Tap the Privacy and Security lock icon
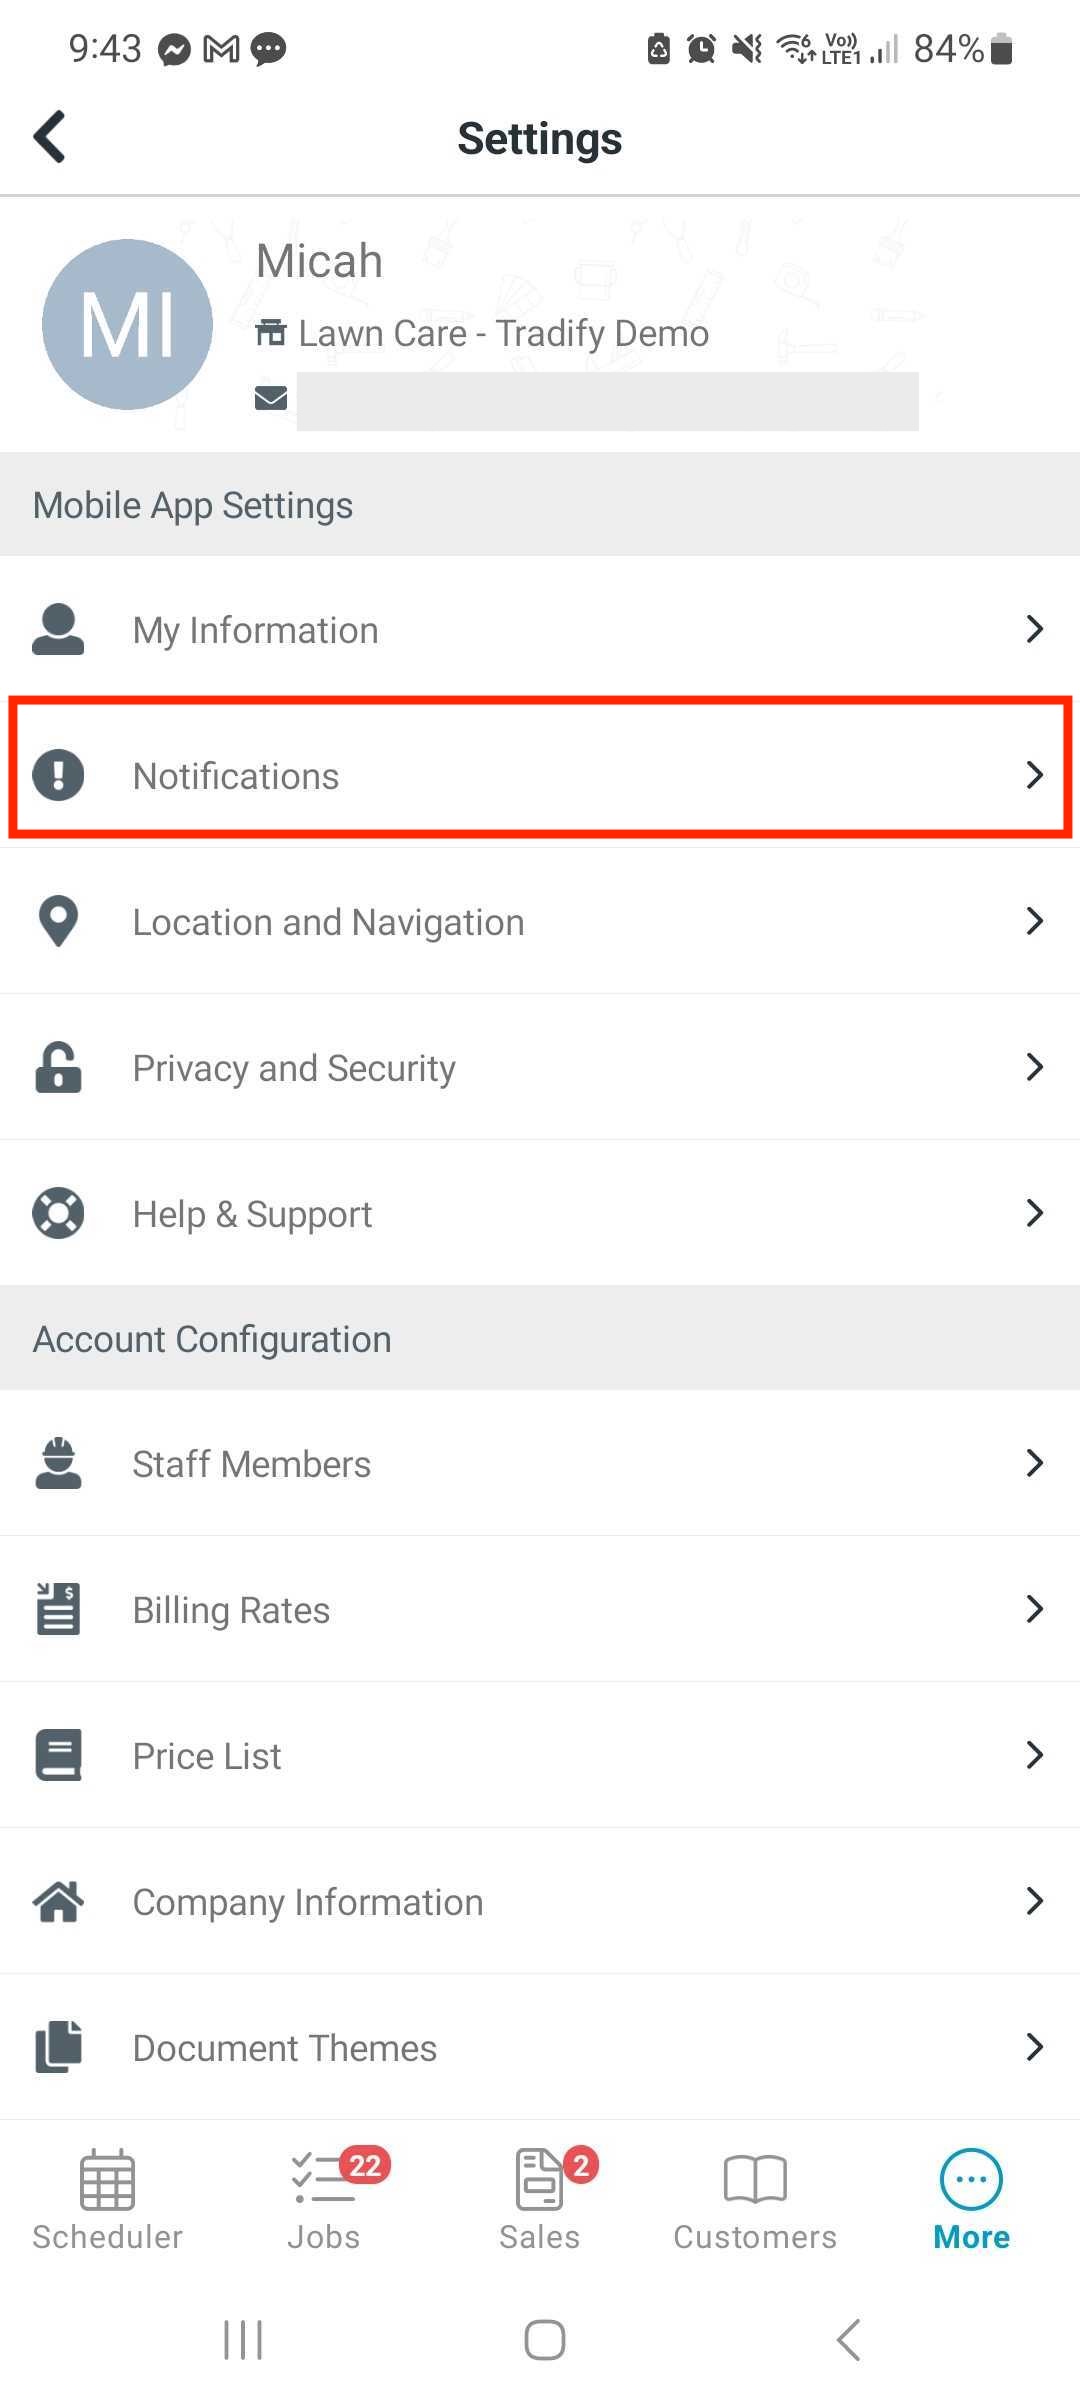The image size is (1080, 2400). [x=58, y=1067]
